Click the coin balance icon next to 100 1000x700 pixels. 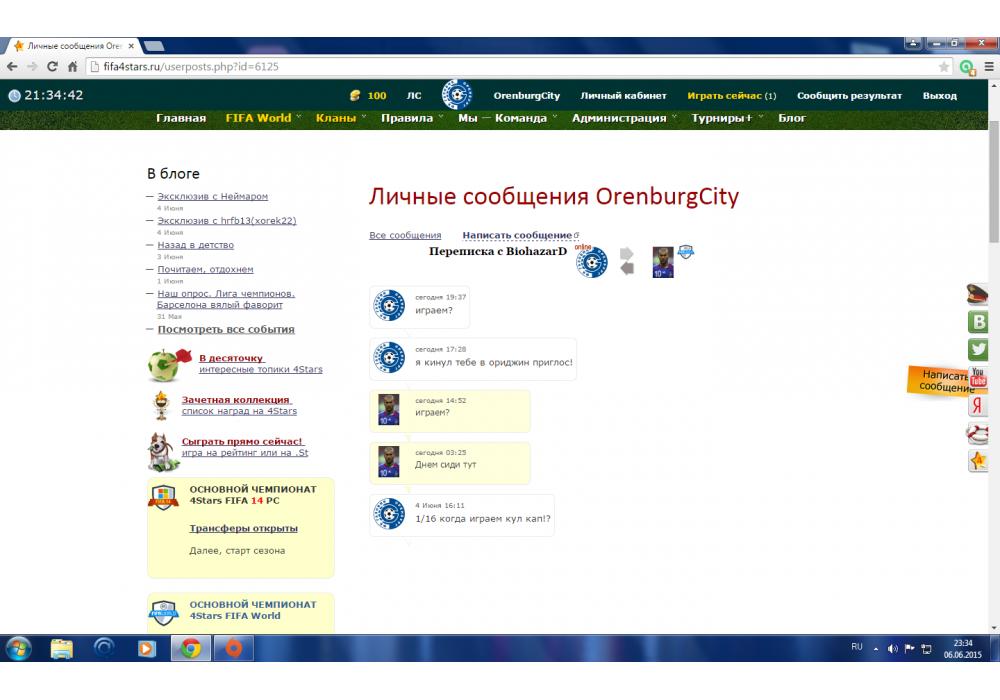click(x=355, y=96)
